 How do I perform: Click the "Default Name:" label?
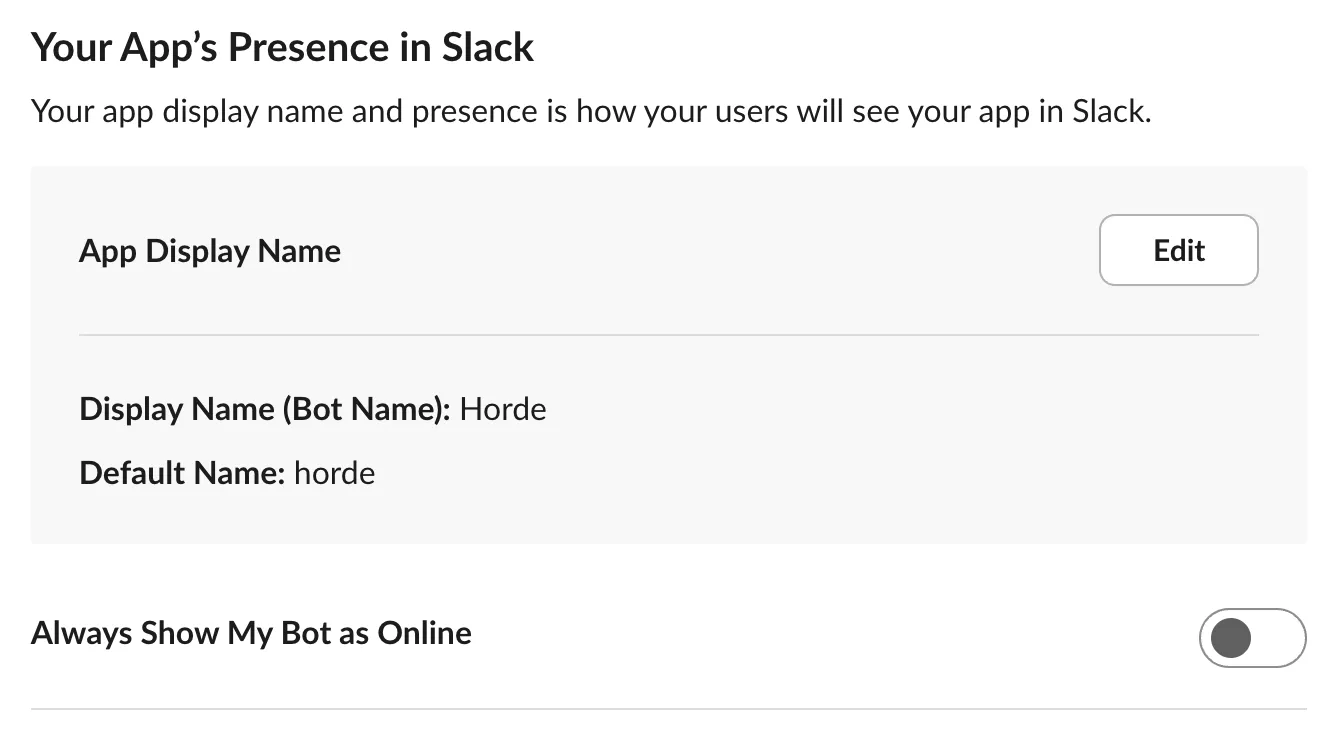(182, 472)
